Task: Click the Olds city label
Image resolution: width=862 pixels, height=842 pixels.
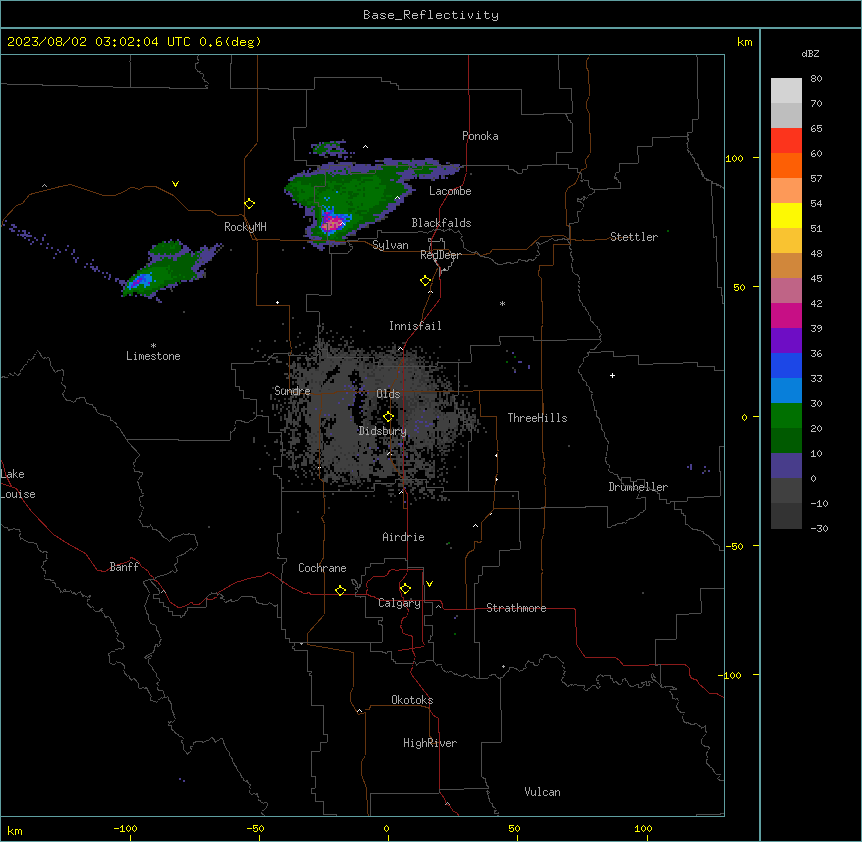Action: 388,394
